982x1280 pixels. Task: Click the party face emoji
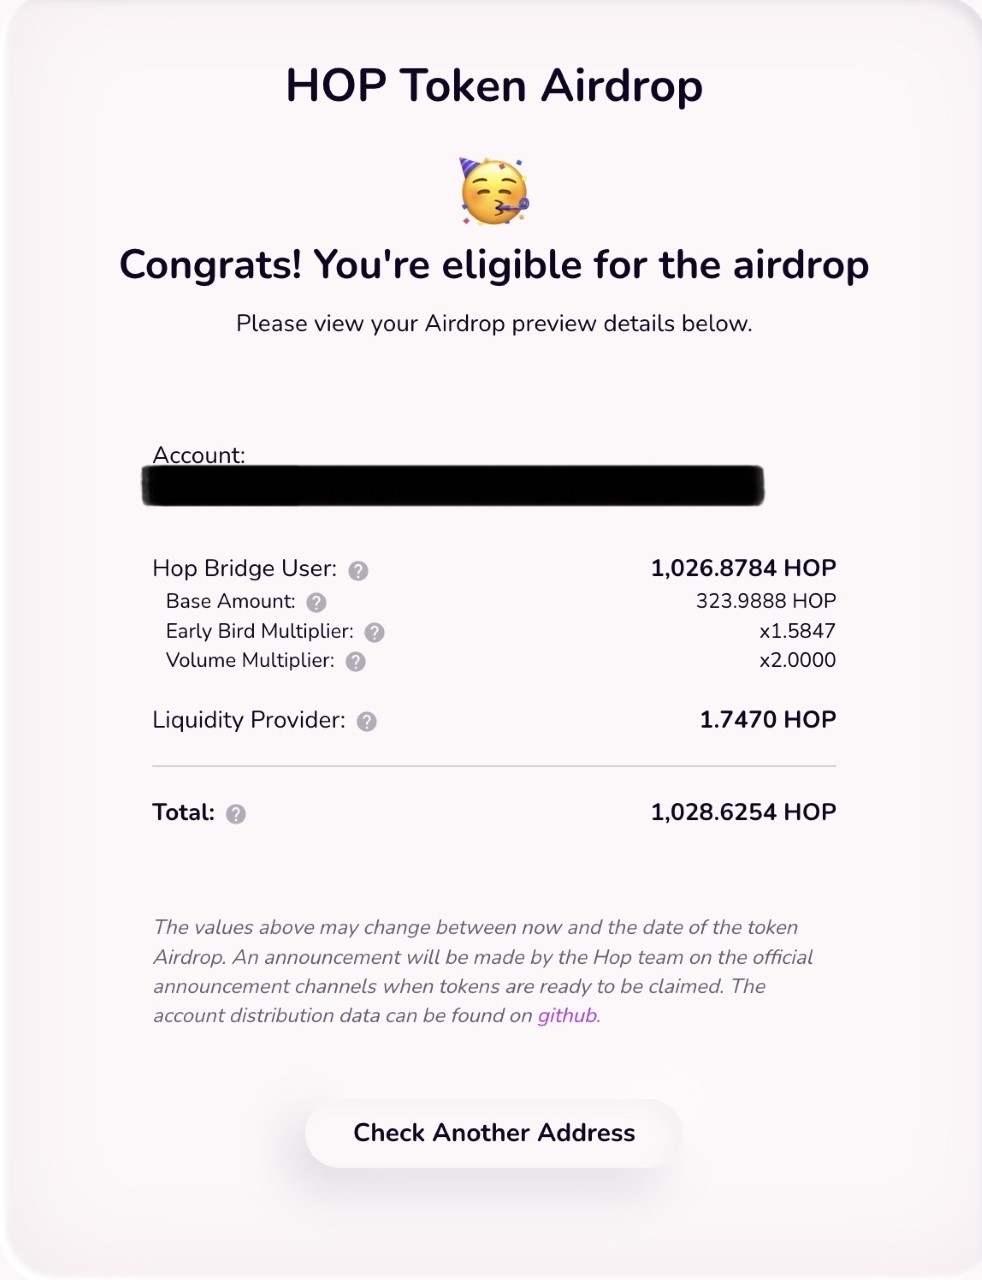point(494,190)
